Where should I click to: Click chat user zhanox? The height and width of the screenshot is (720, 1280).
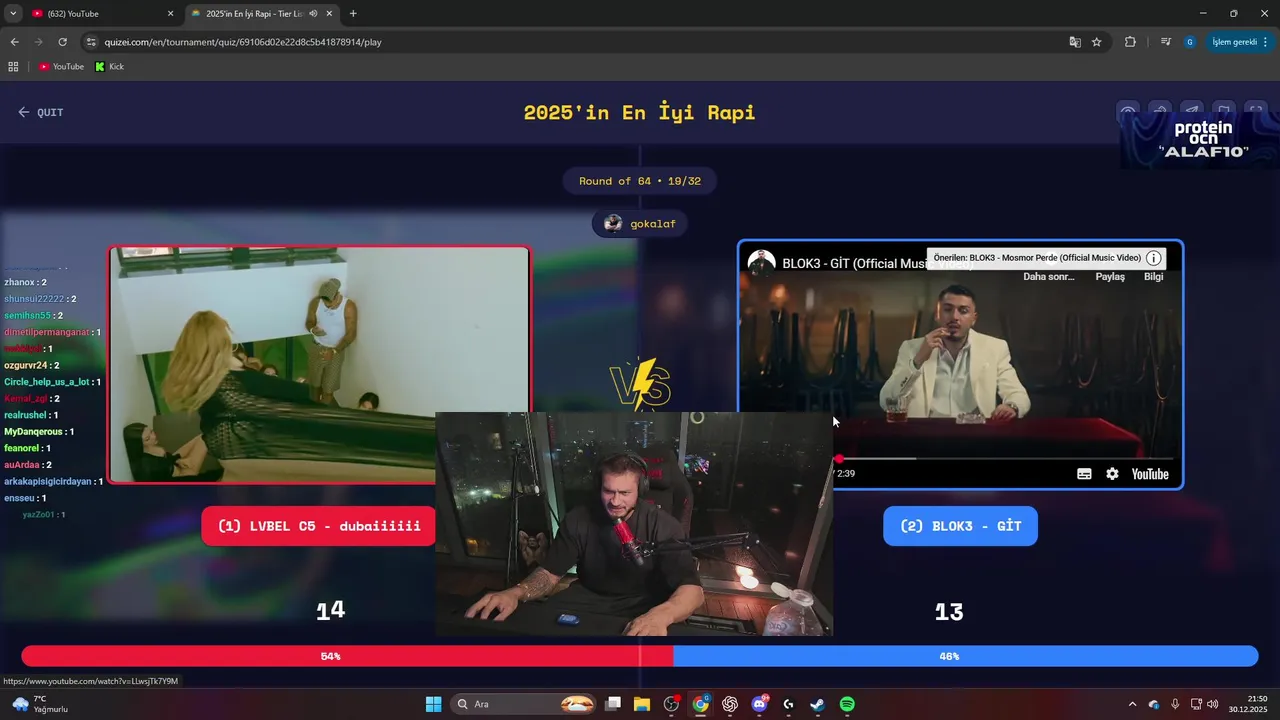pyautogui.click(x=19, y=283)
